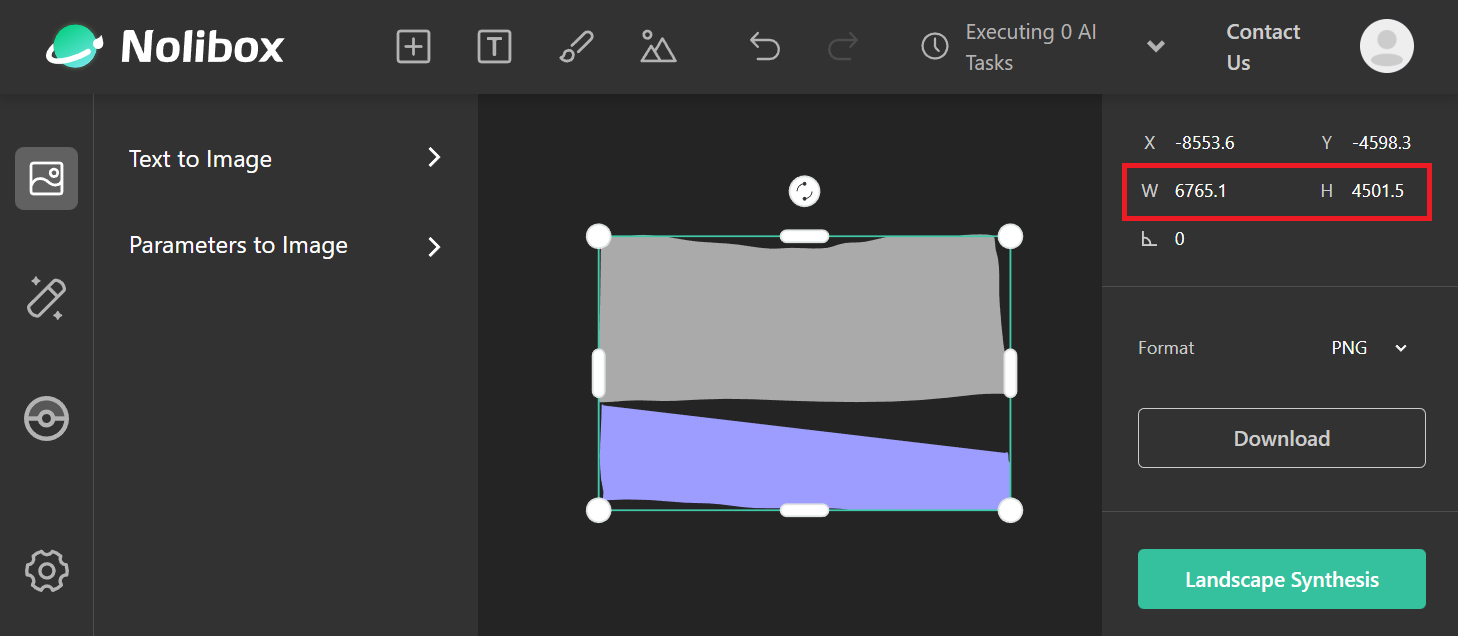Select the gray painted region

tap(800, 318)
